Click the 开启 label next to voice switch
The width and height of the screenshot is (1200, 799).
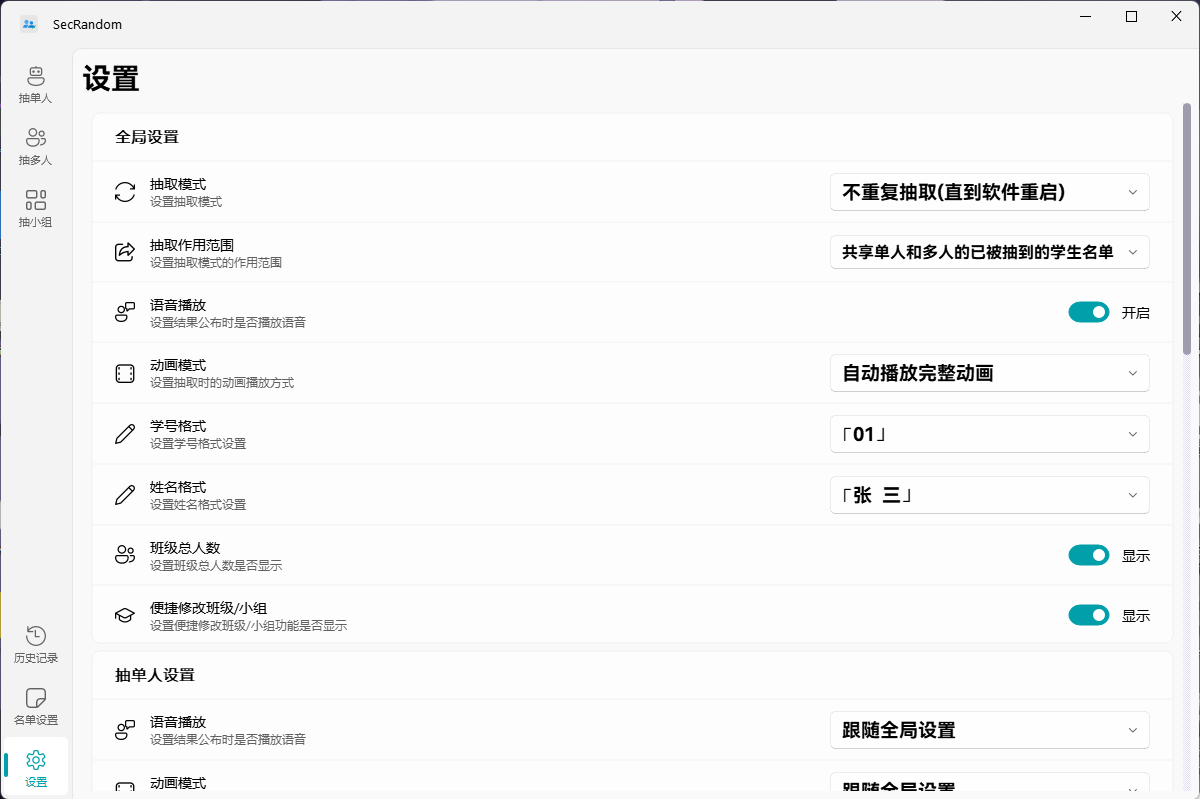(x=1136, y=313)
